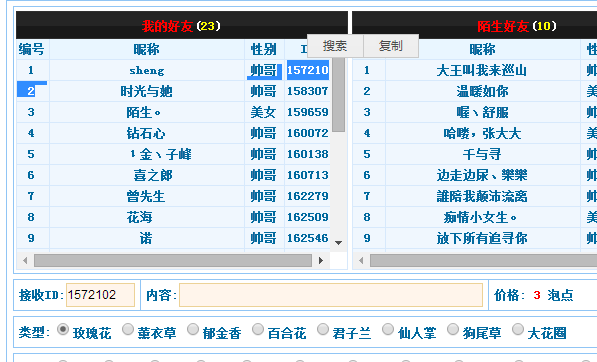Click nickname 喜之郎
Screen dimensions: 597x362
tap(153, 175)
